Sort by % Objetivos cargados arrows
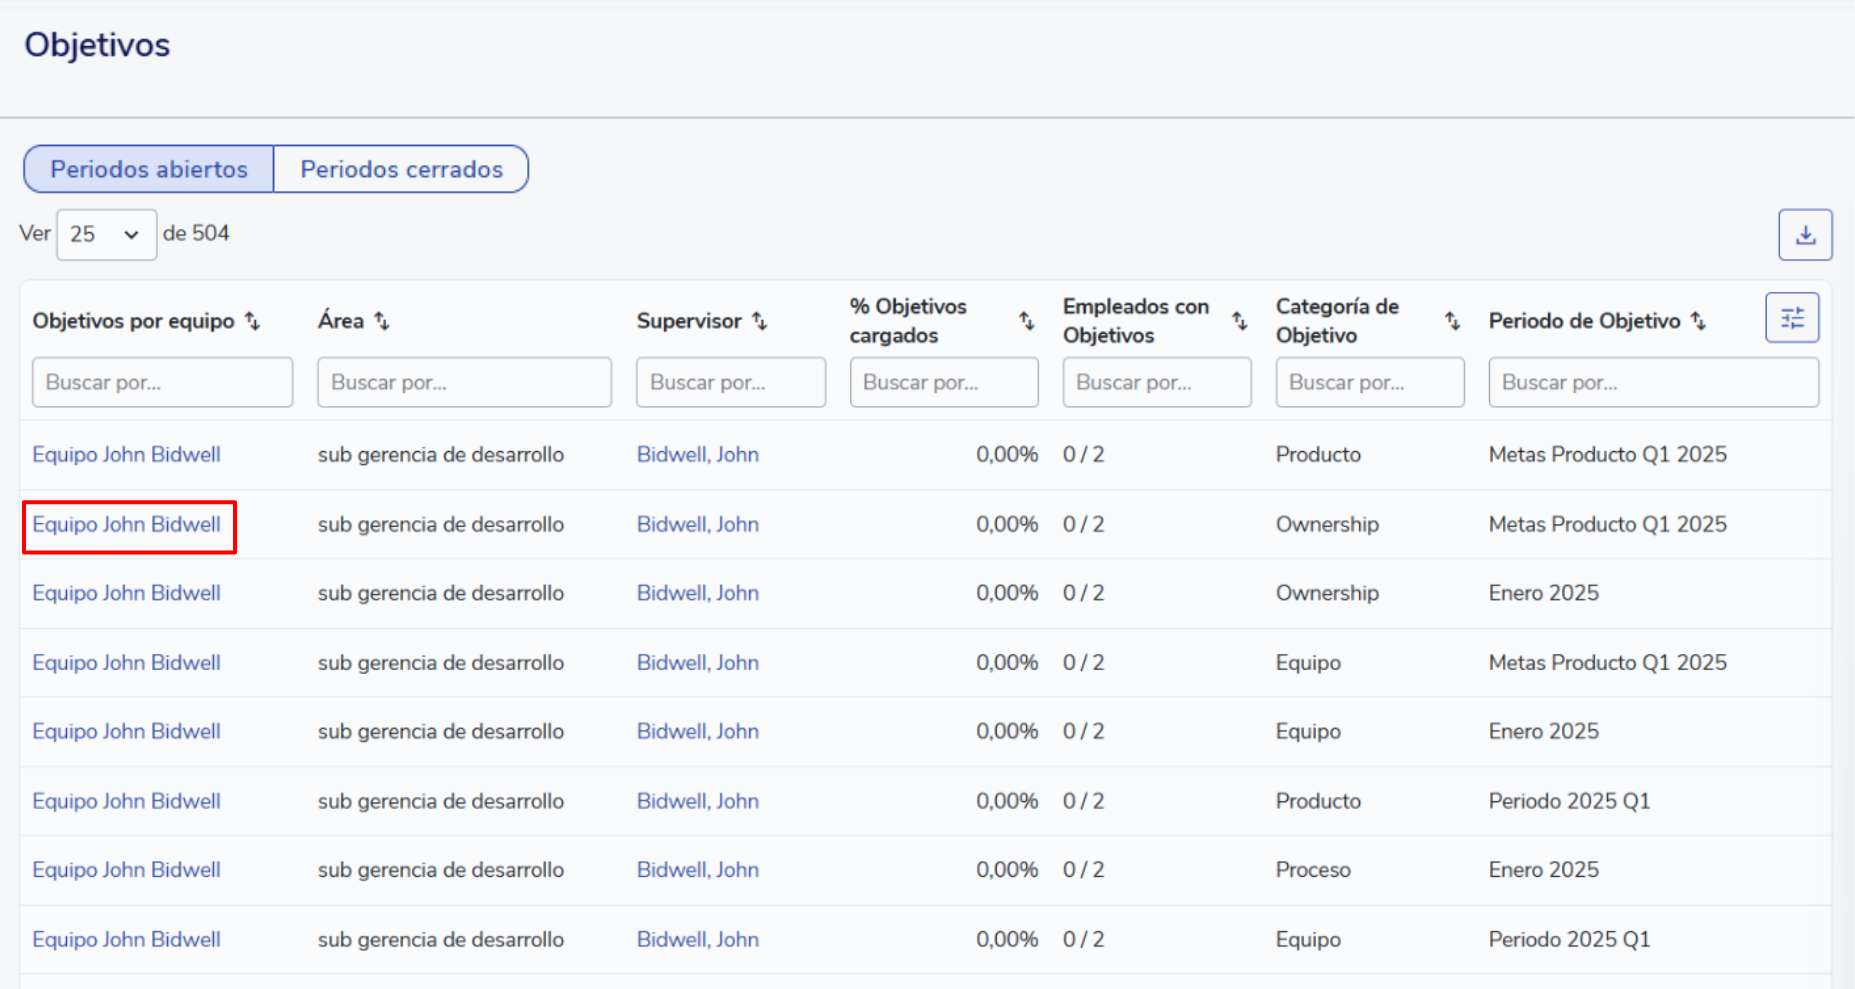The image size is (1855, 989). point(1026,321)
